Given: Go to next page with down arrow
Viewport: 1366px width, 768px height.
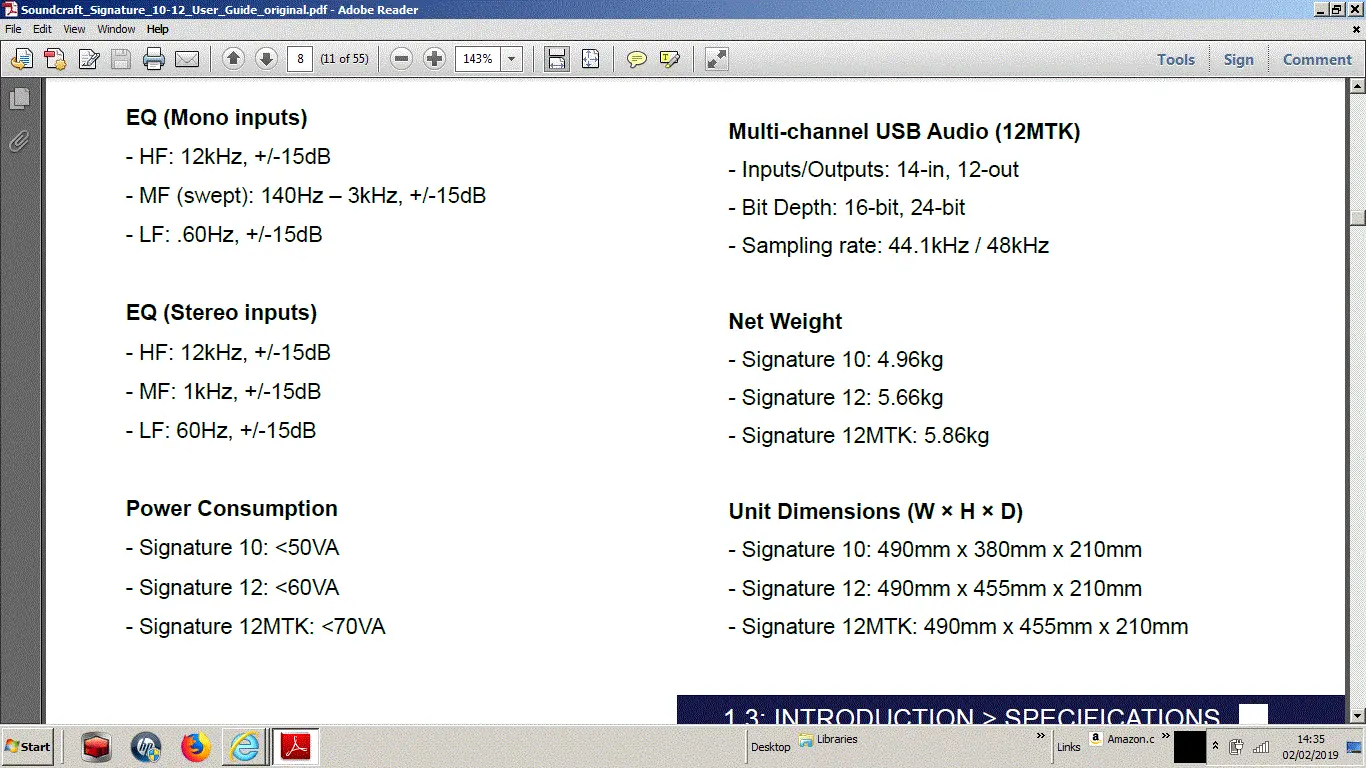Looking at the screenshot, I should [x=266, y=59].
